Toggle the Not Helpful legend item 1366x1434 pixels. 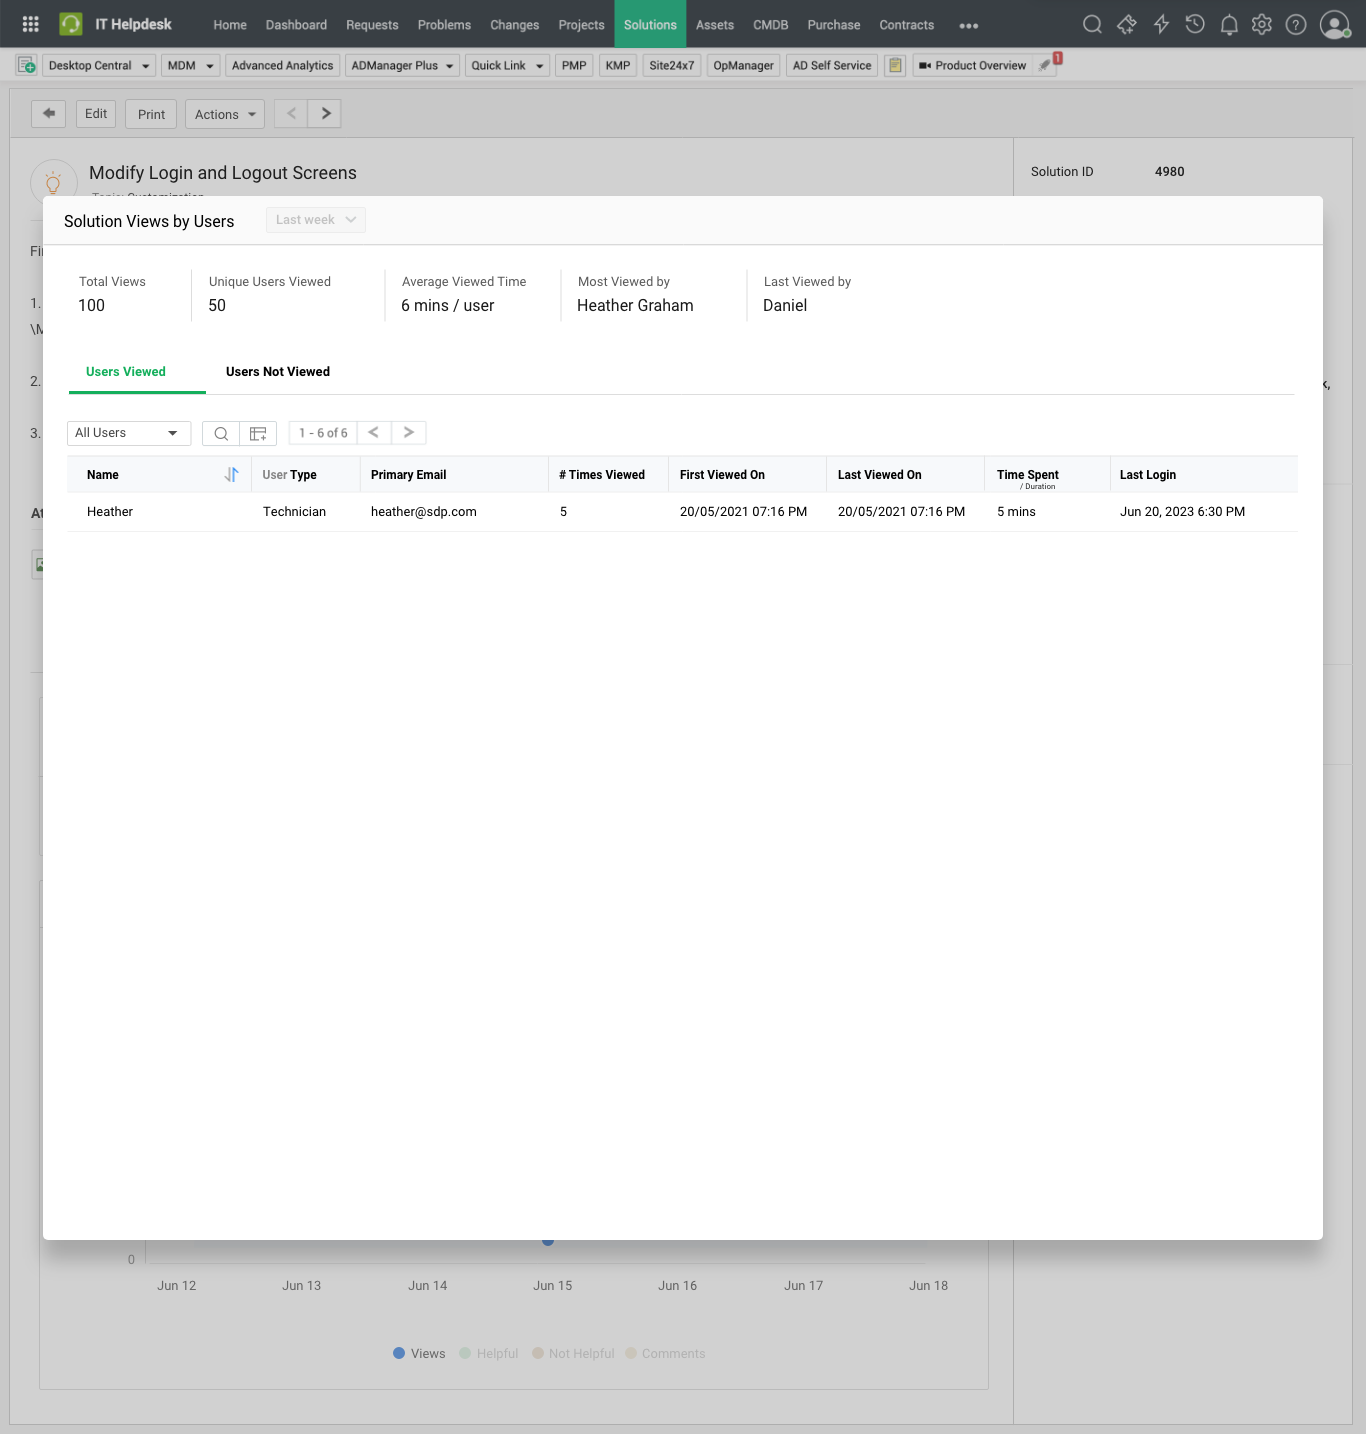coord(573,1353)
